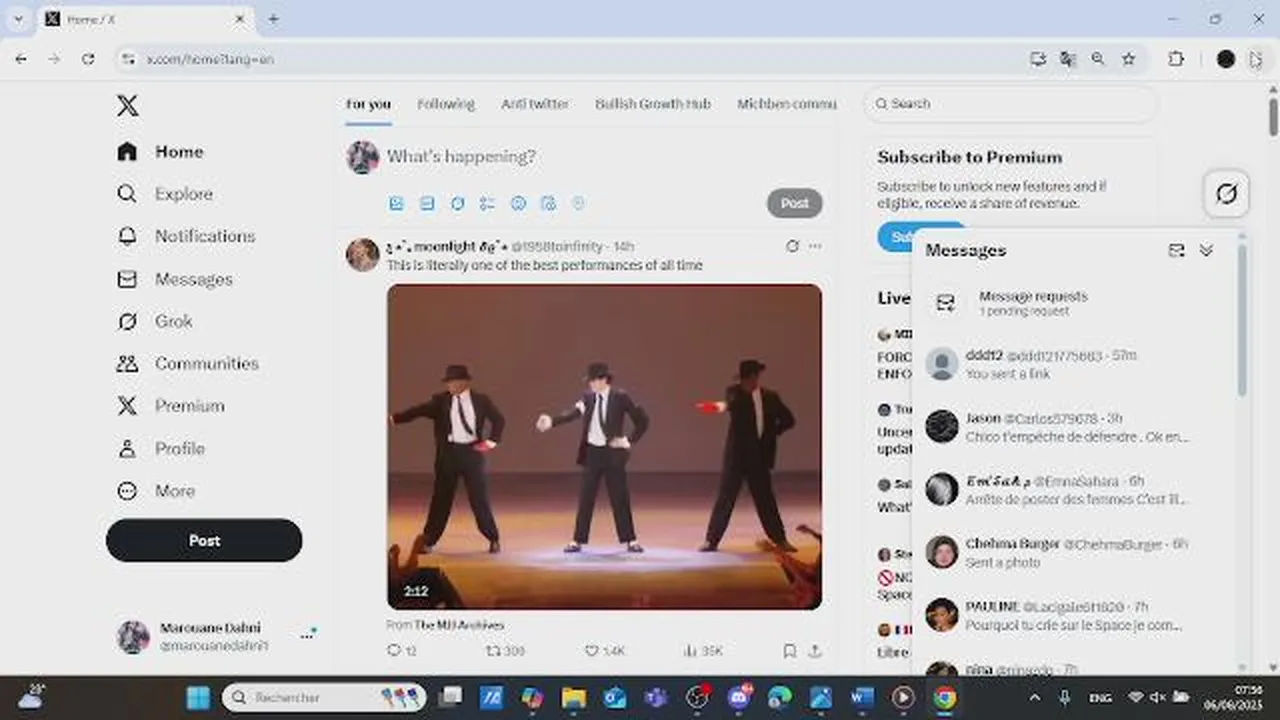
Task: Click the Messages panel scrollbar
Action: tap(1242, 320)
